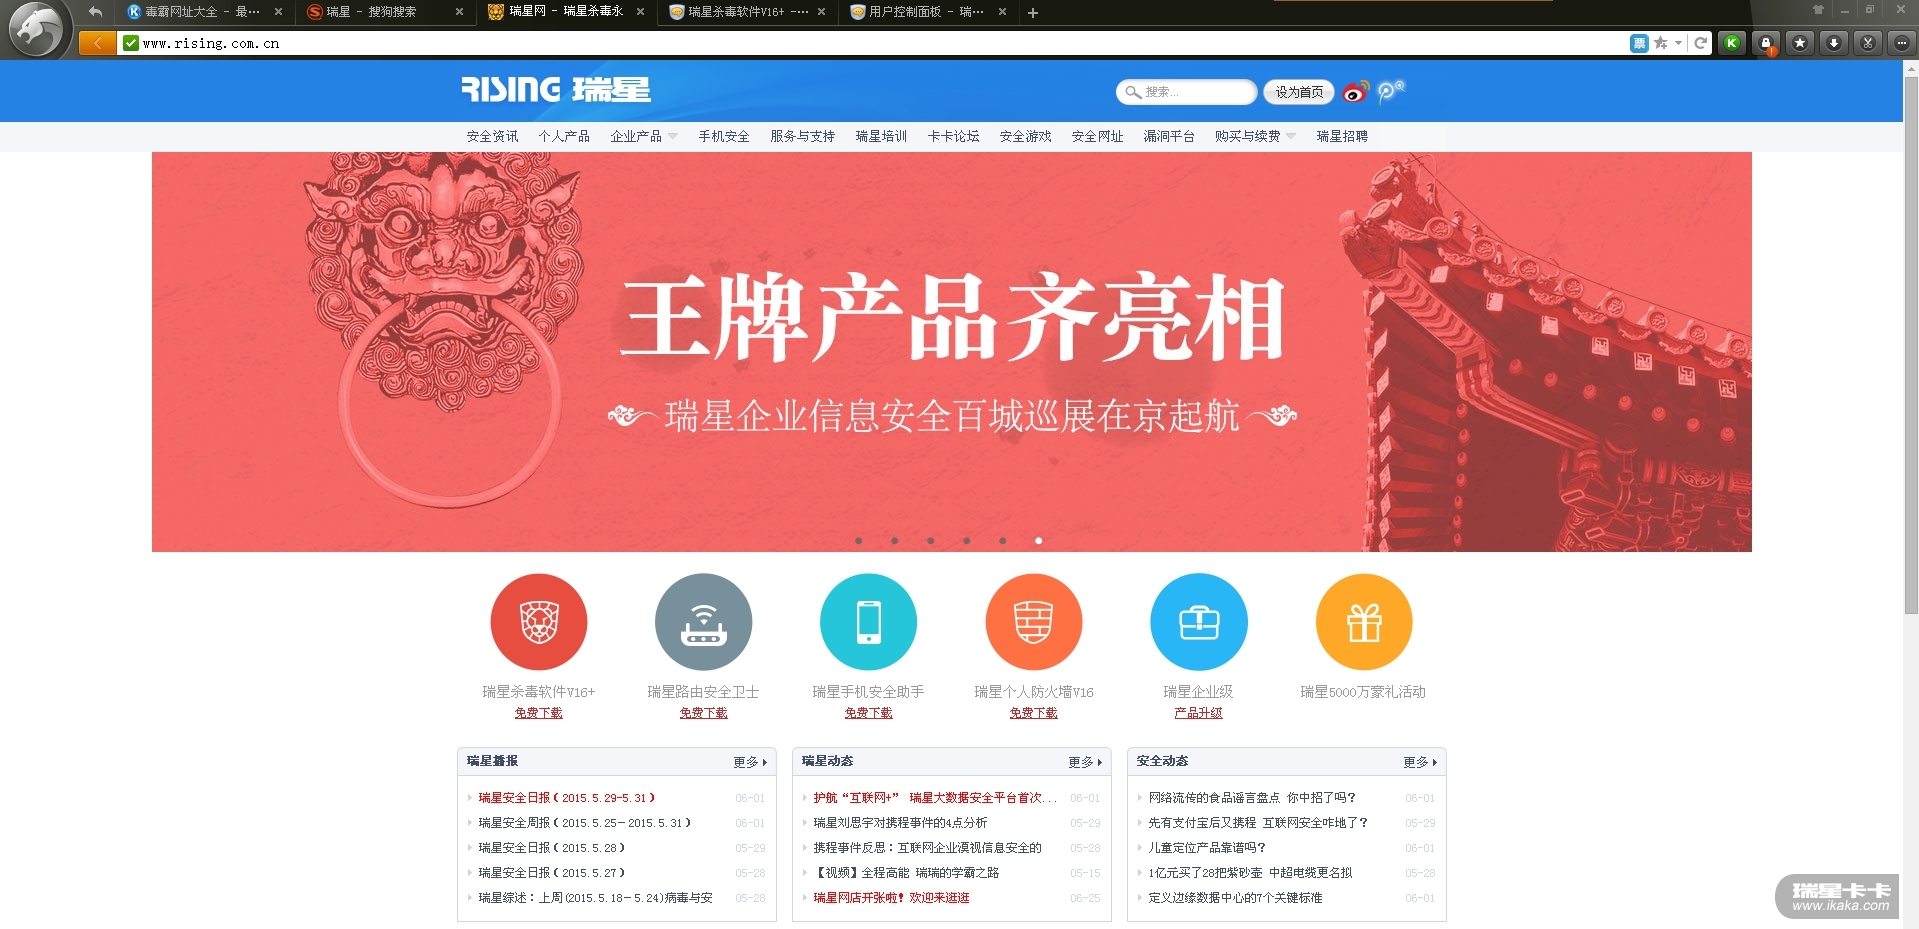
Task: Click the scissors screenshot tool
Action: tap(1867, 43)
